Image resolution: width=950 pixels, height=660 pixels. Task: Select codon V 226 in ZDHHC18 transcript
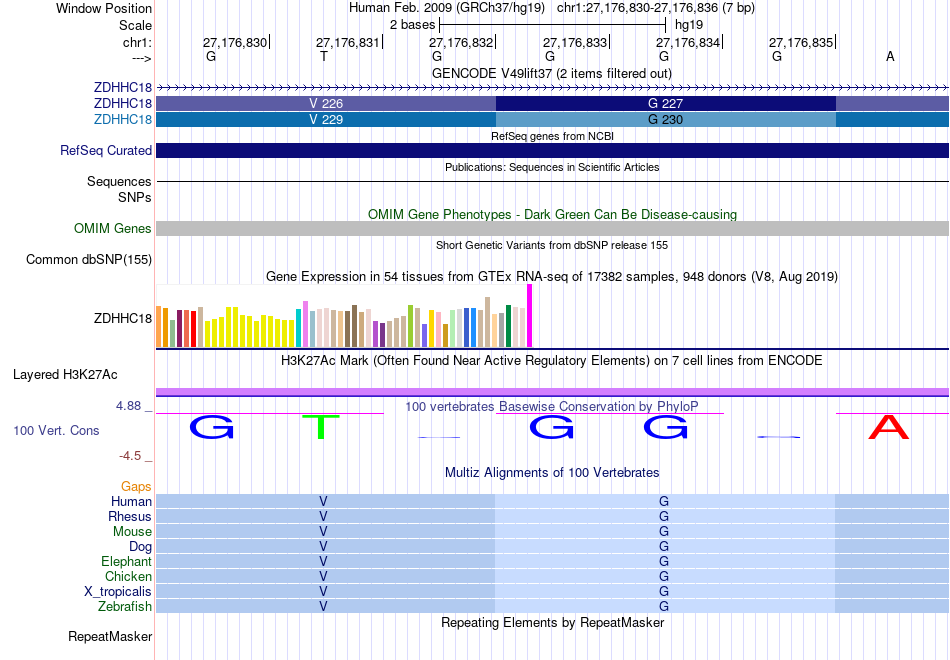[326, 104]
